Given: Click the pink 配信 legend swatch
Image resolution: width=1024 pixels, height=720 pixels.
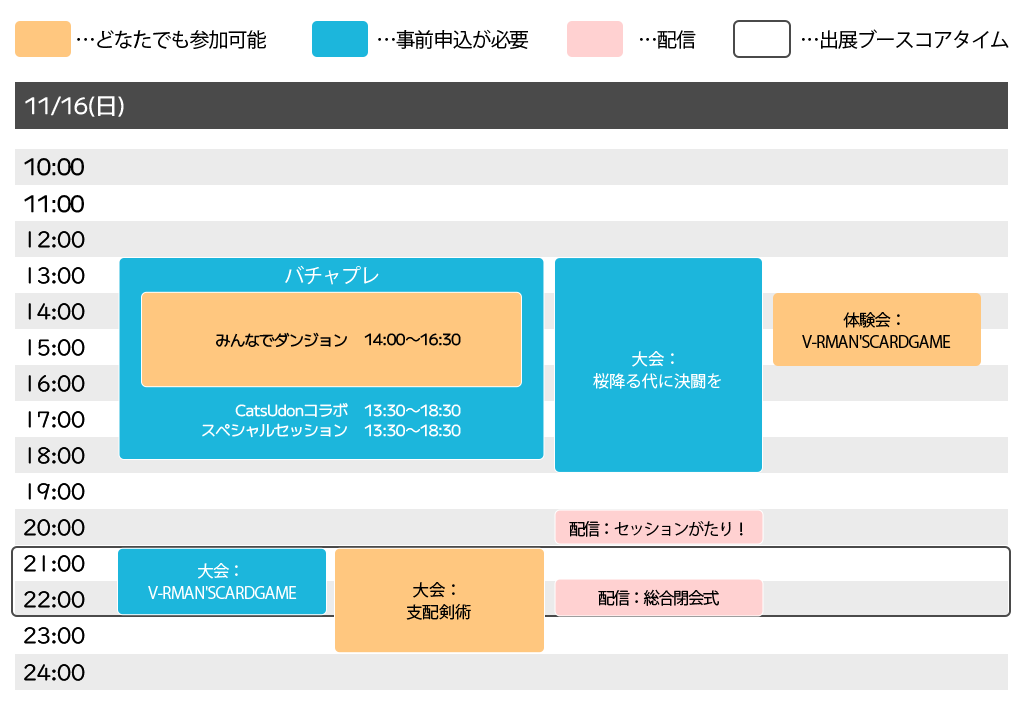Looking at the screenshot, I should click(x=594, y=40).
